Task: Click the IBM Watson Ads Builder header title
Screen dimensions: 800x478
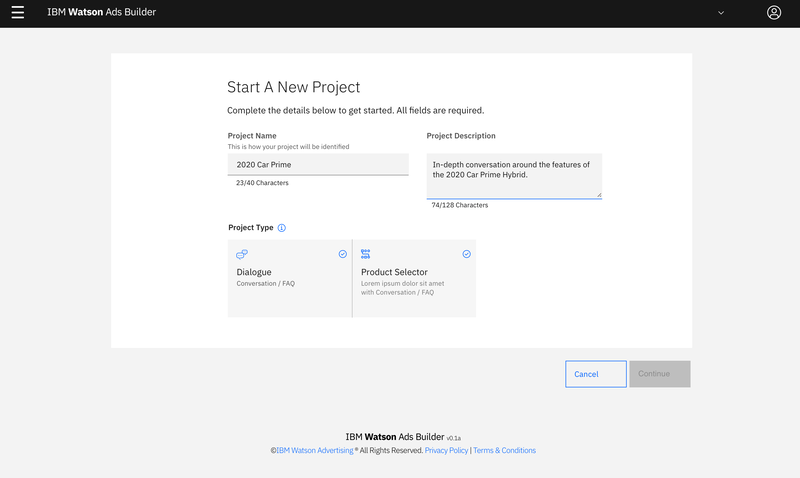Action: tap(102, 12)
